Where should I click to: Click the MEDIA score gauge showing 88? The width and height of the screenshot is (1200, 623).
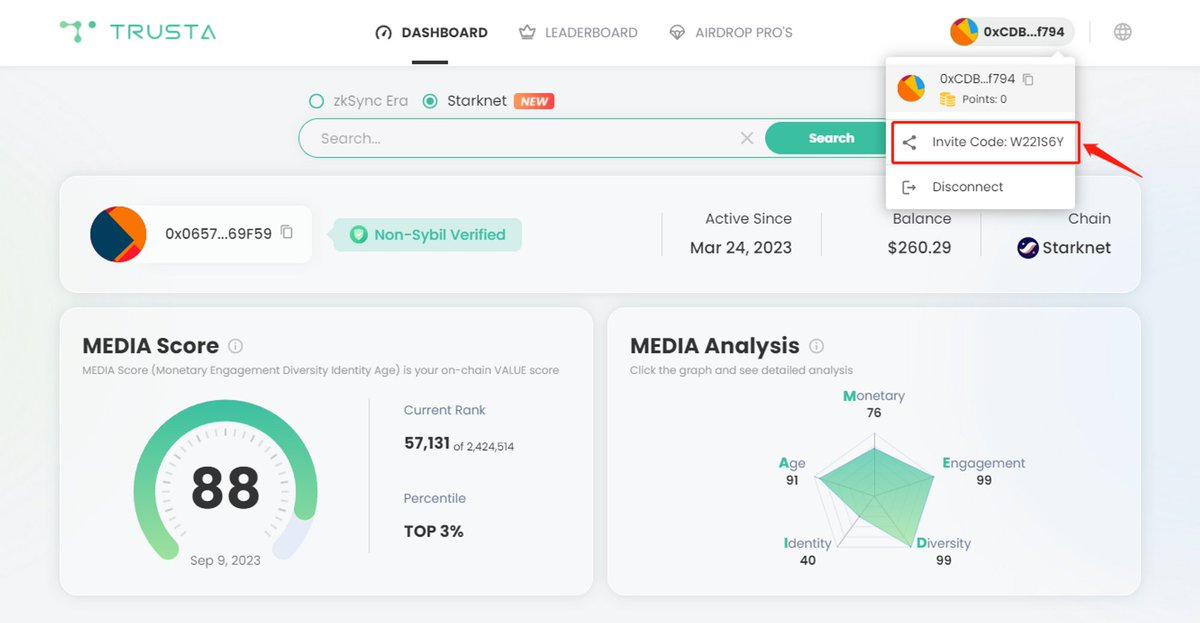click(225, 482)
